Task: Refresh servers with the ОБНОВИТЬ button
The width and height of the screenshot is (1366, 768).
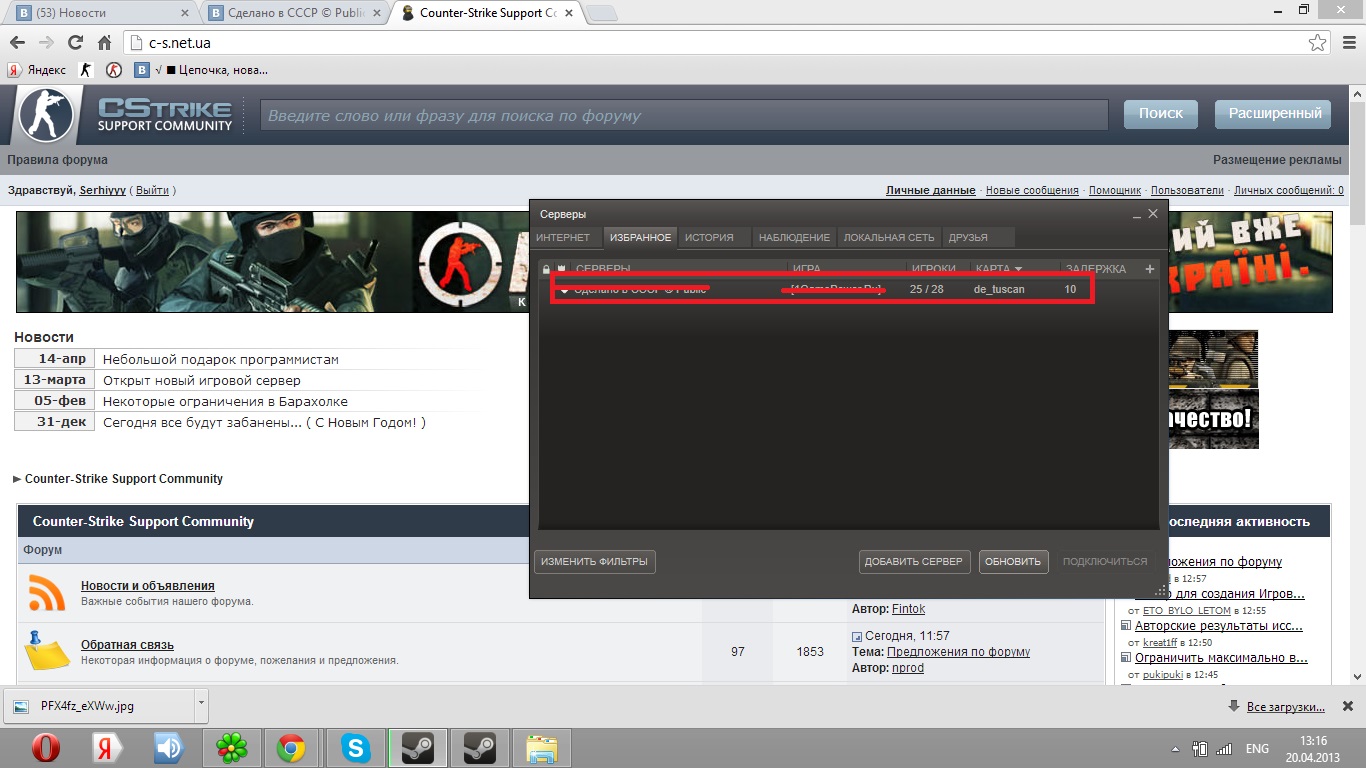Action: 1013,561
